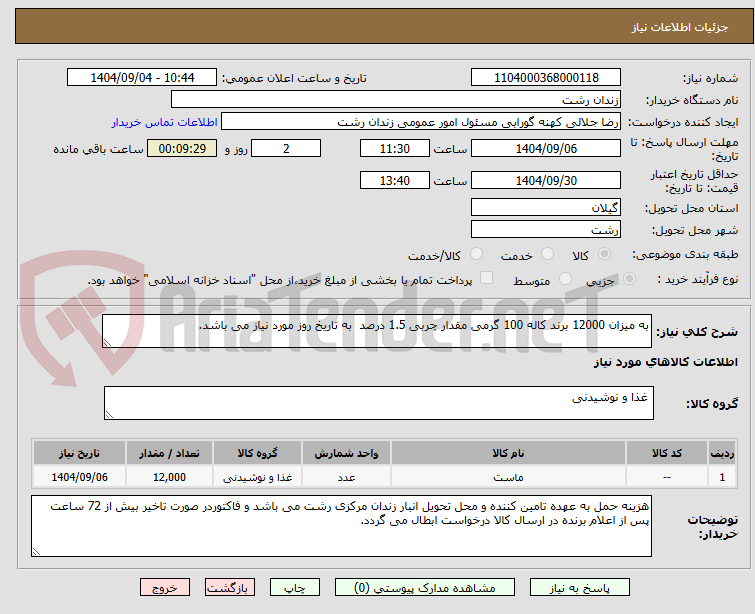Click the خروج exit button
Screen dimensions: 755x614
click(x=165, y=588)
